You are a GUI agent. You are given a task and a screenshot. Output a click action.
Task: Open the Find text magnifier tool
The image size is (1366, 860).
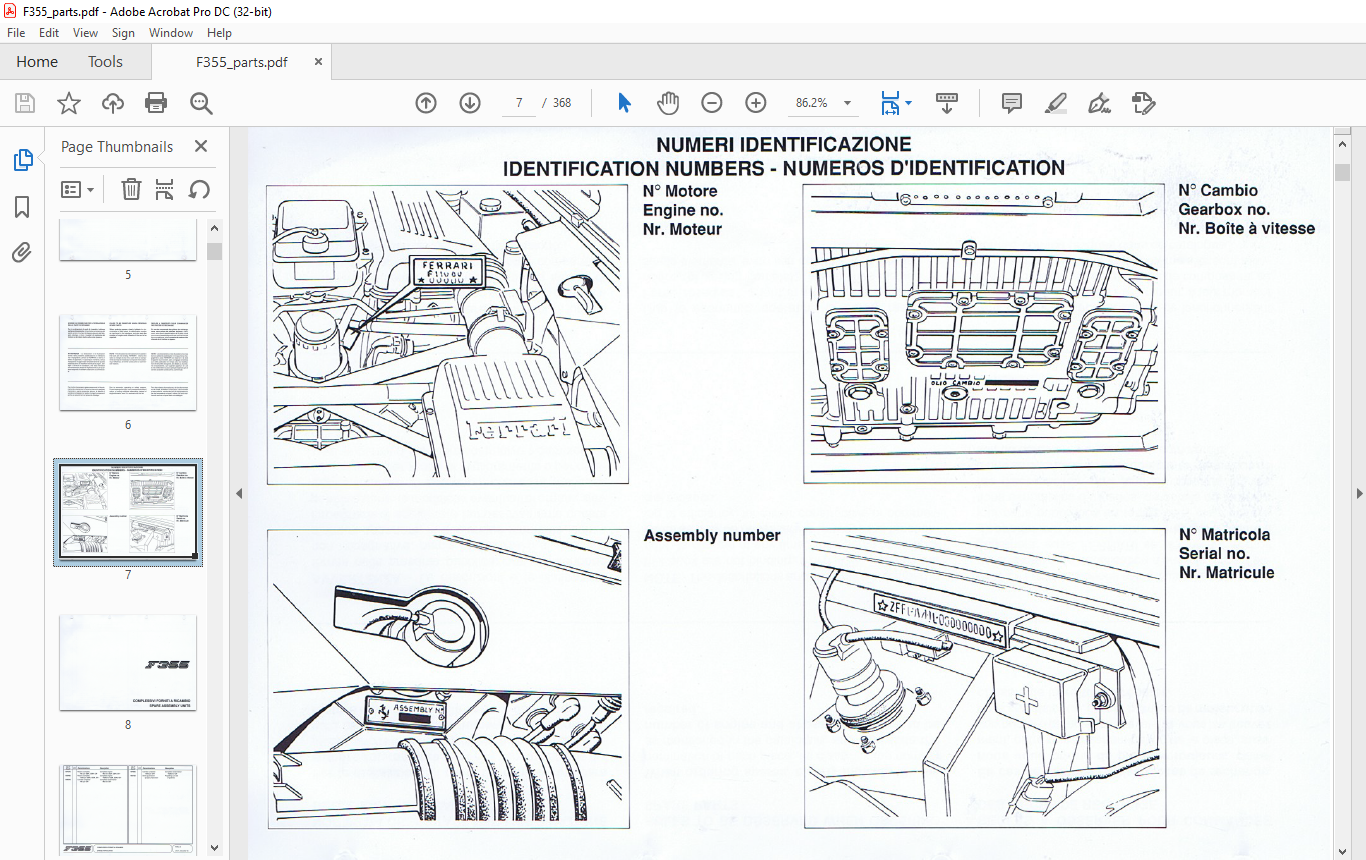pyautogui.click(x=201, y=103)
